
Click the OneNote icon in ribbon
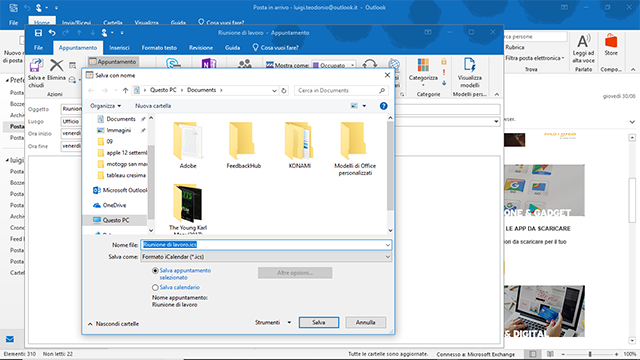(209, 64)
